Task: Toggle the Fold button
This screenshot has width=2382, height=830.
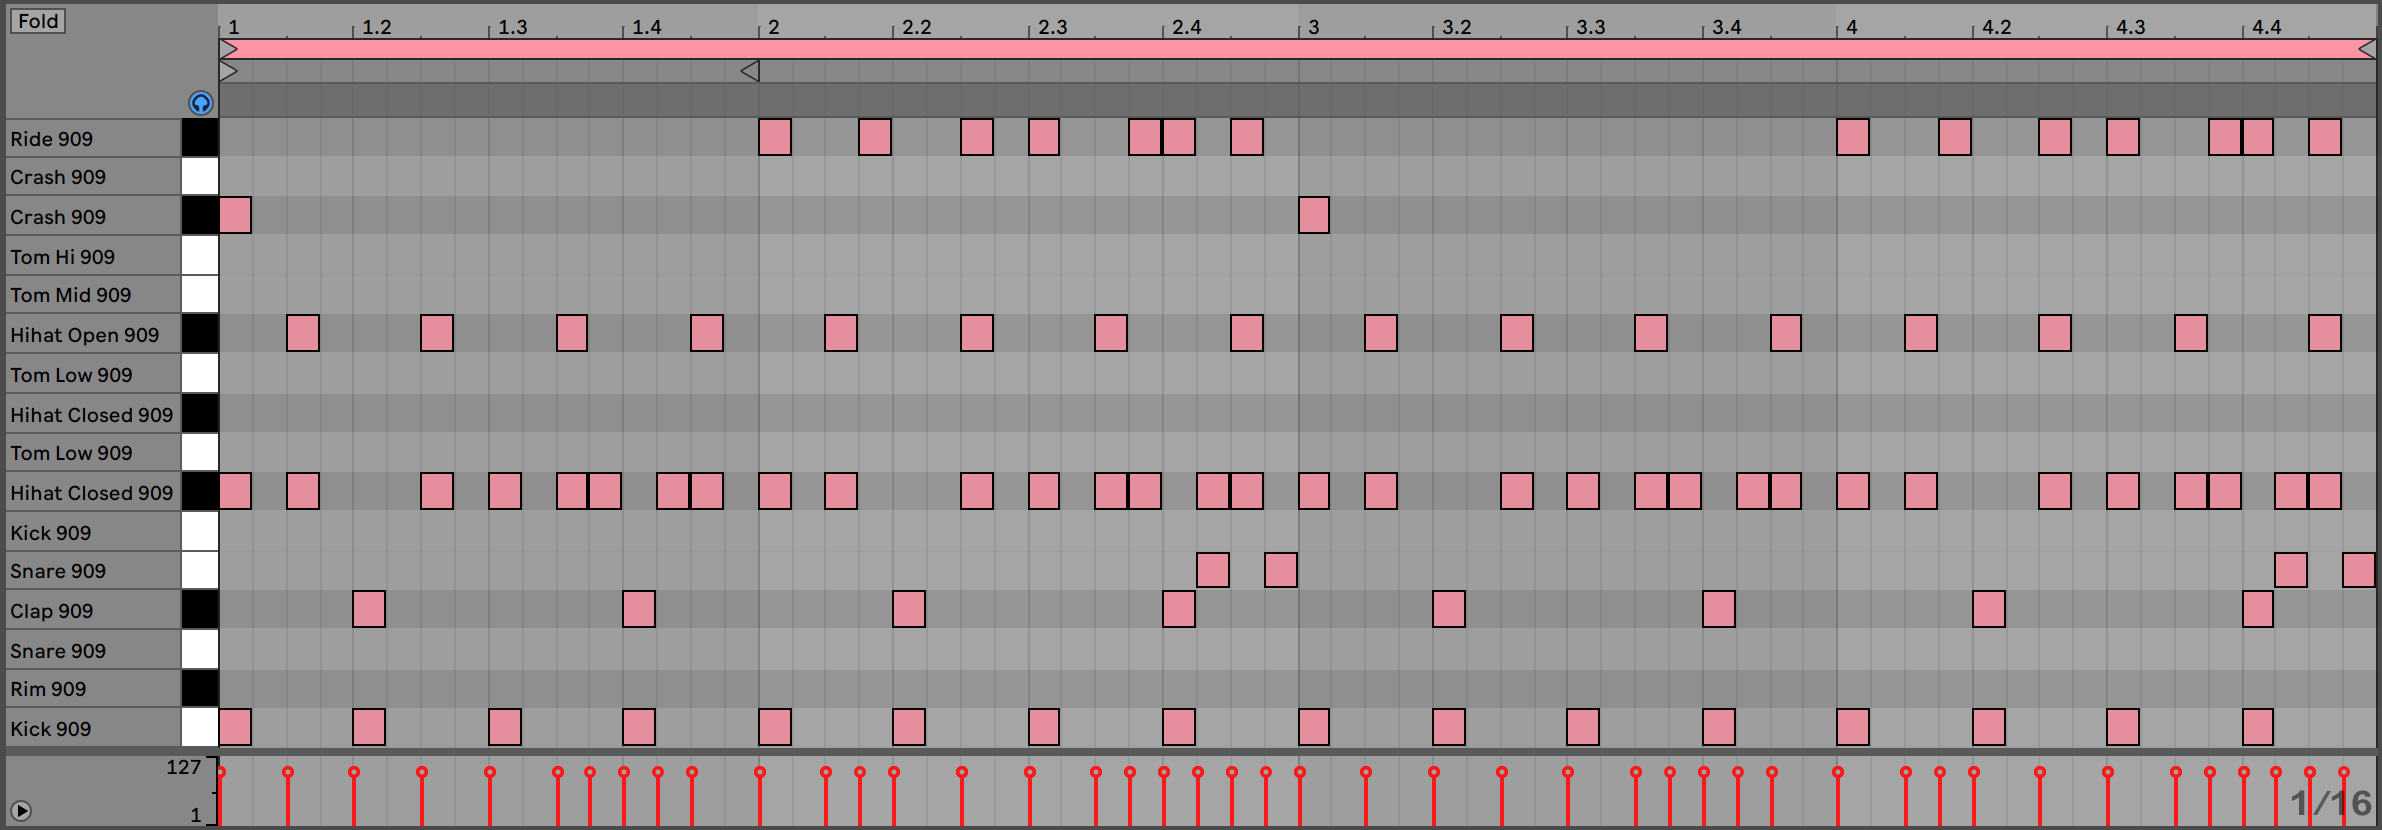Action: click(38, 21)
